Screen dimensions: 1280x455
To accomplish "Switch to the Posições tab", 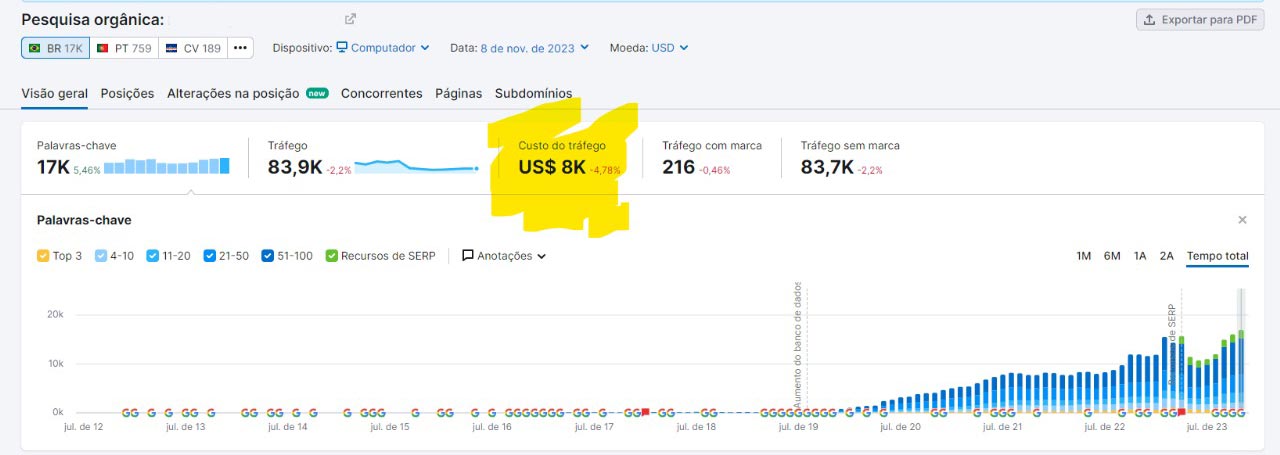I will [x=127, y=93].
